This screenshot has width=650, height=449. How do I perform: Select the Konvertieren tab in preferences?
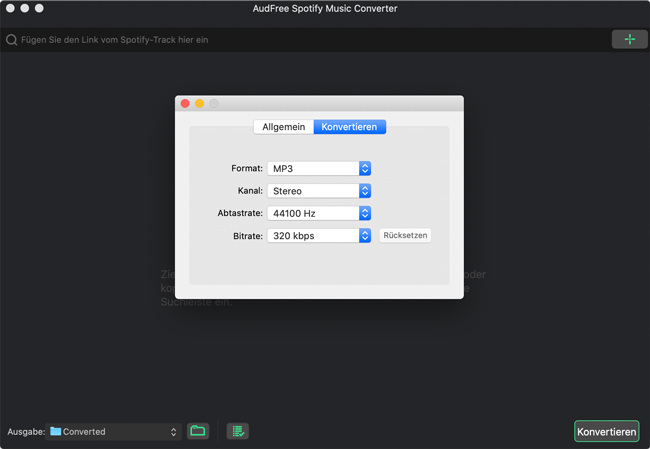[x=349, y=127]
